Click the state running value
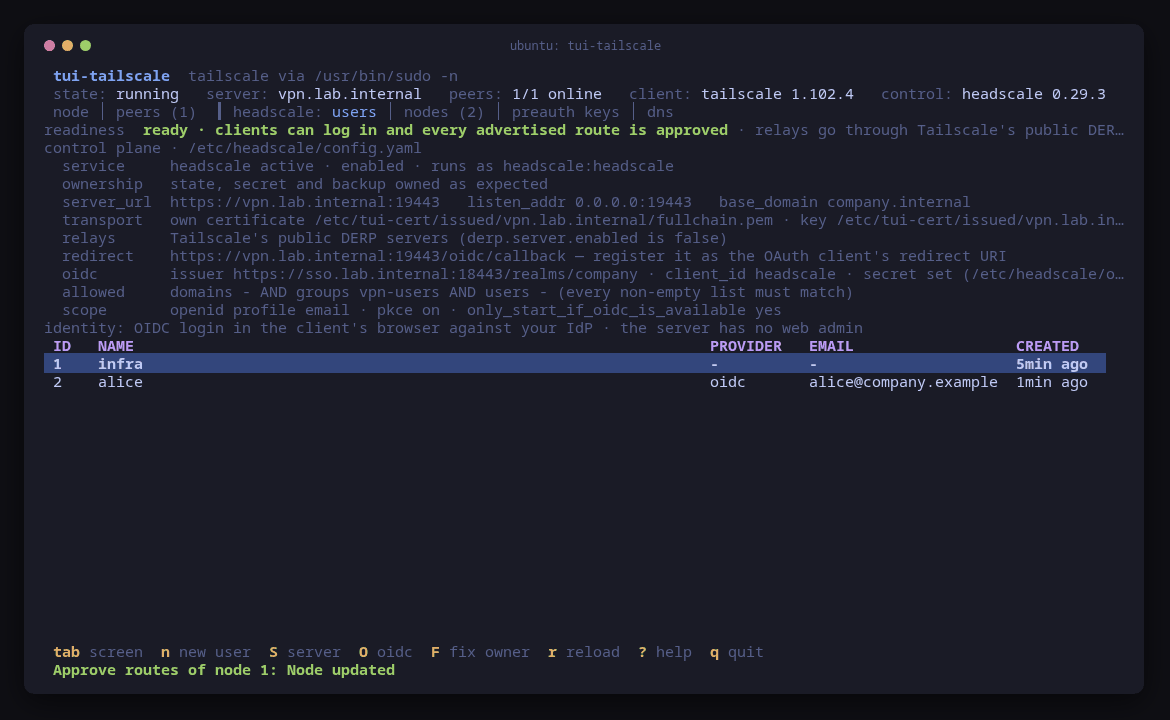The image size is (1170, 720). [x=147, y=94]
